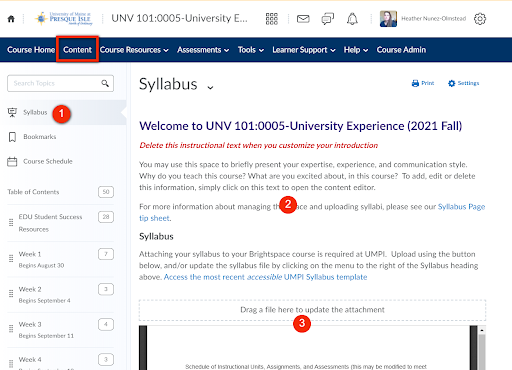Select Course Schedule in the sidebar
The height and width of the screenshot is (370, 512).
pos(48,161)
